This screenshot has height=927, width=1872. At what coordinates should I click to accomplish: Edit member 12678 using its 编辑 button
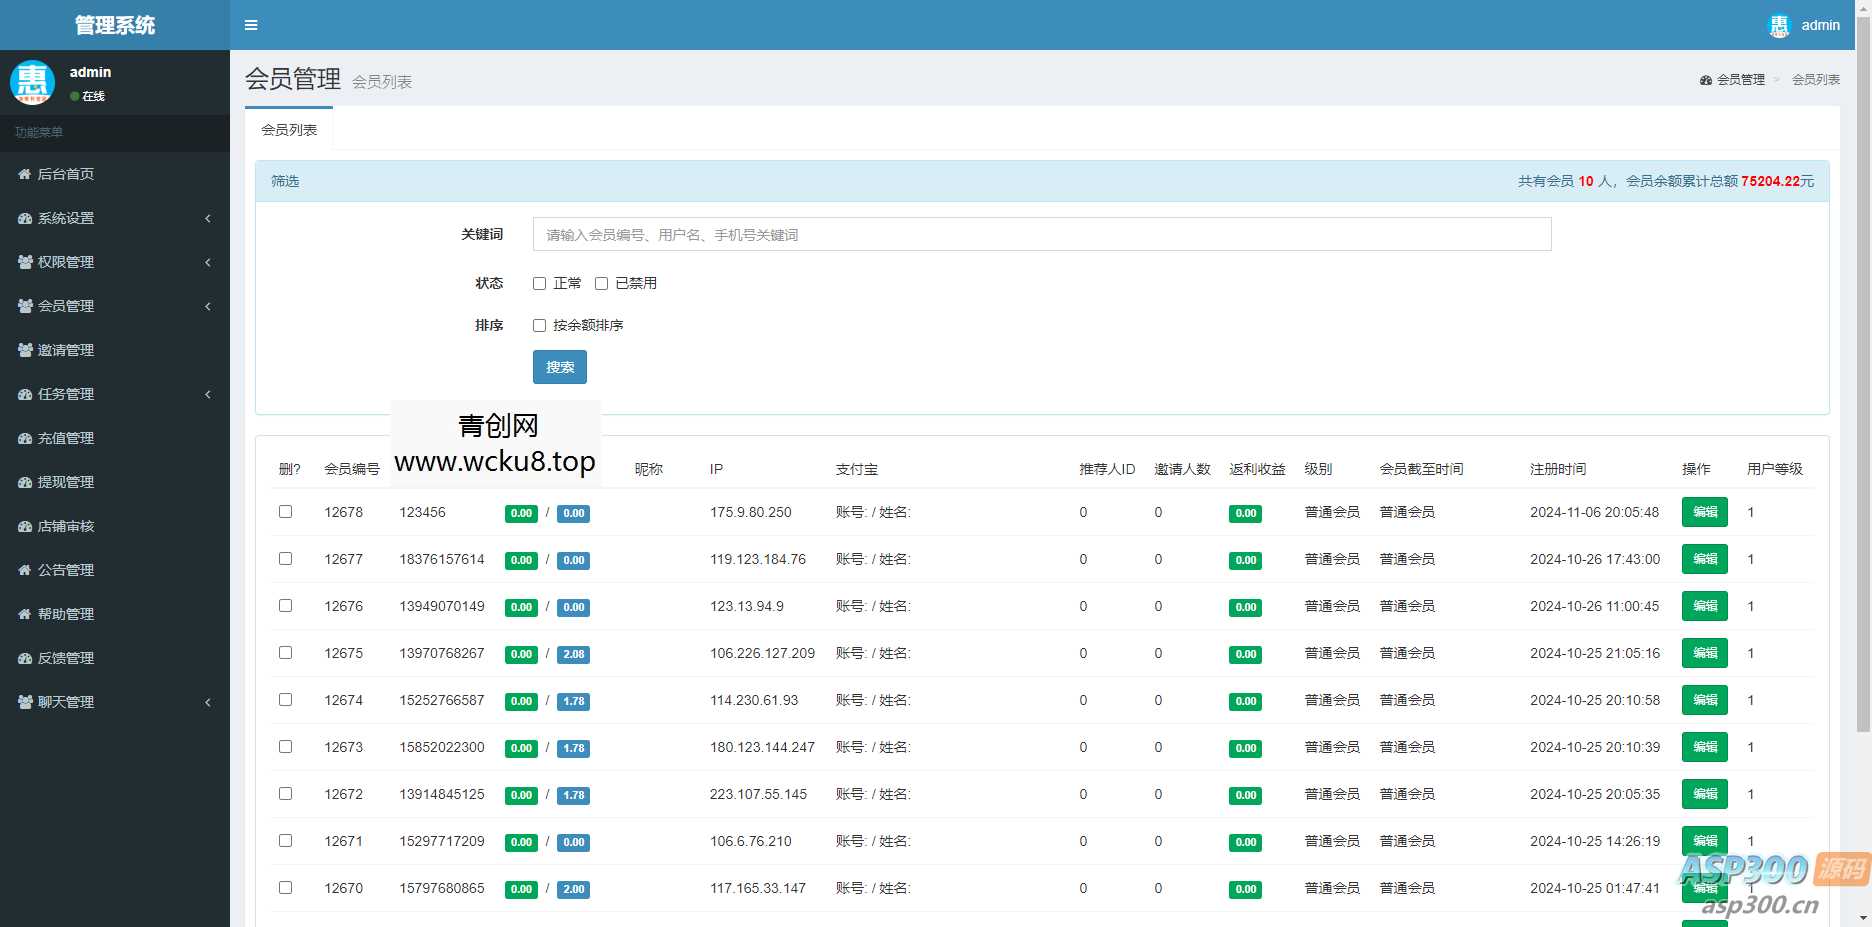[1704, 512]
